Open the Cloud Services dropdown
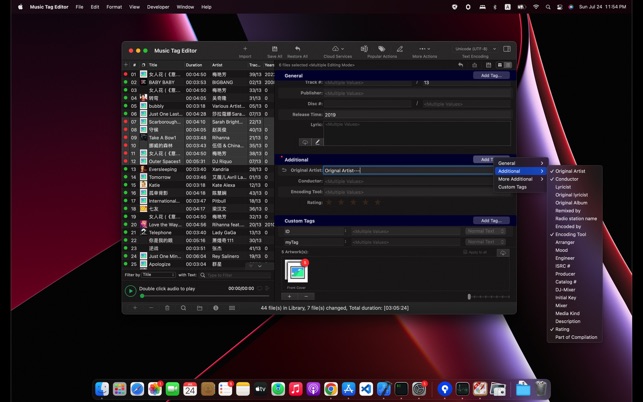Image resolution: width=643 pixels, height=402 pixels. pyautogui.click(x=338, y=49)
